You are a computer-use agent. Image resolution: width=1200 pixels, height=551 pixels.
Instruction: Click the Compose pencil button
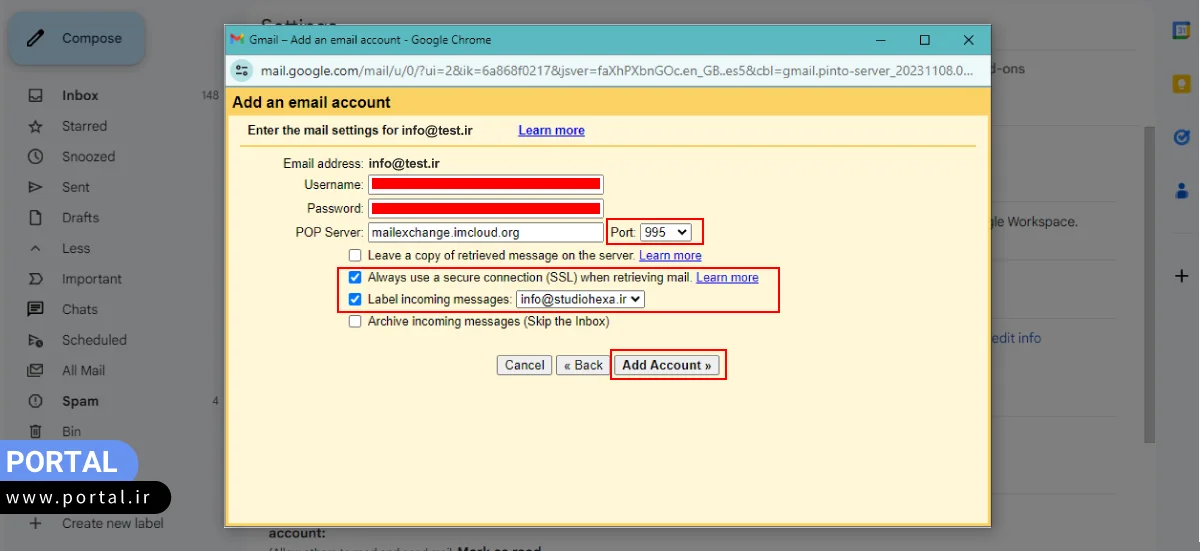pos(76,39)
